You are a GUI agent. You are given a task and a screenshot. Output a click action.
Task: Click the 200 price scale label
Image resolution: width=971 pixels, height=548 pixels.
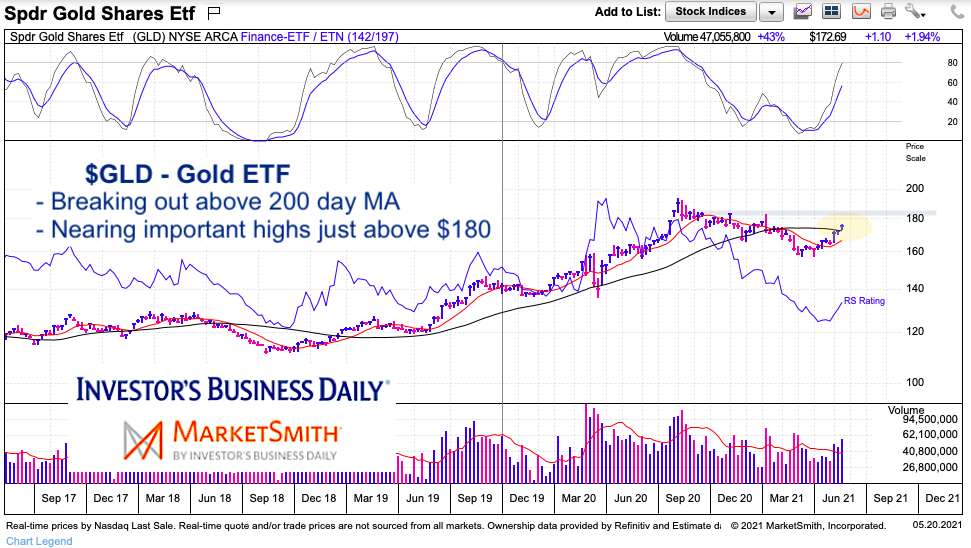(x=915, y=189)
